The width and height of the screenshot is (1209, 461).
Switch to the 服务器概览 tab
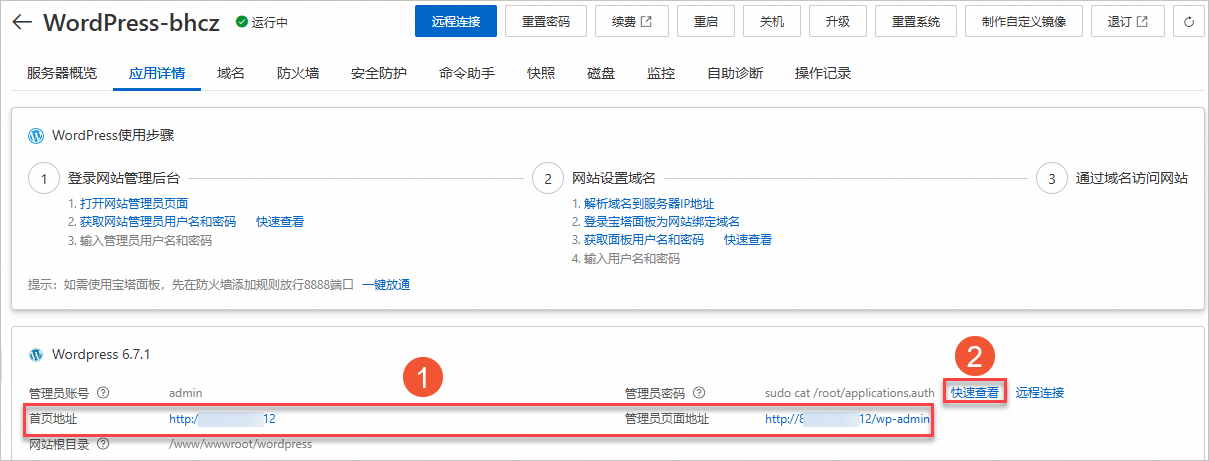pyautogui.click(x=62, y=73)
